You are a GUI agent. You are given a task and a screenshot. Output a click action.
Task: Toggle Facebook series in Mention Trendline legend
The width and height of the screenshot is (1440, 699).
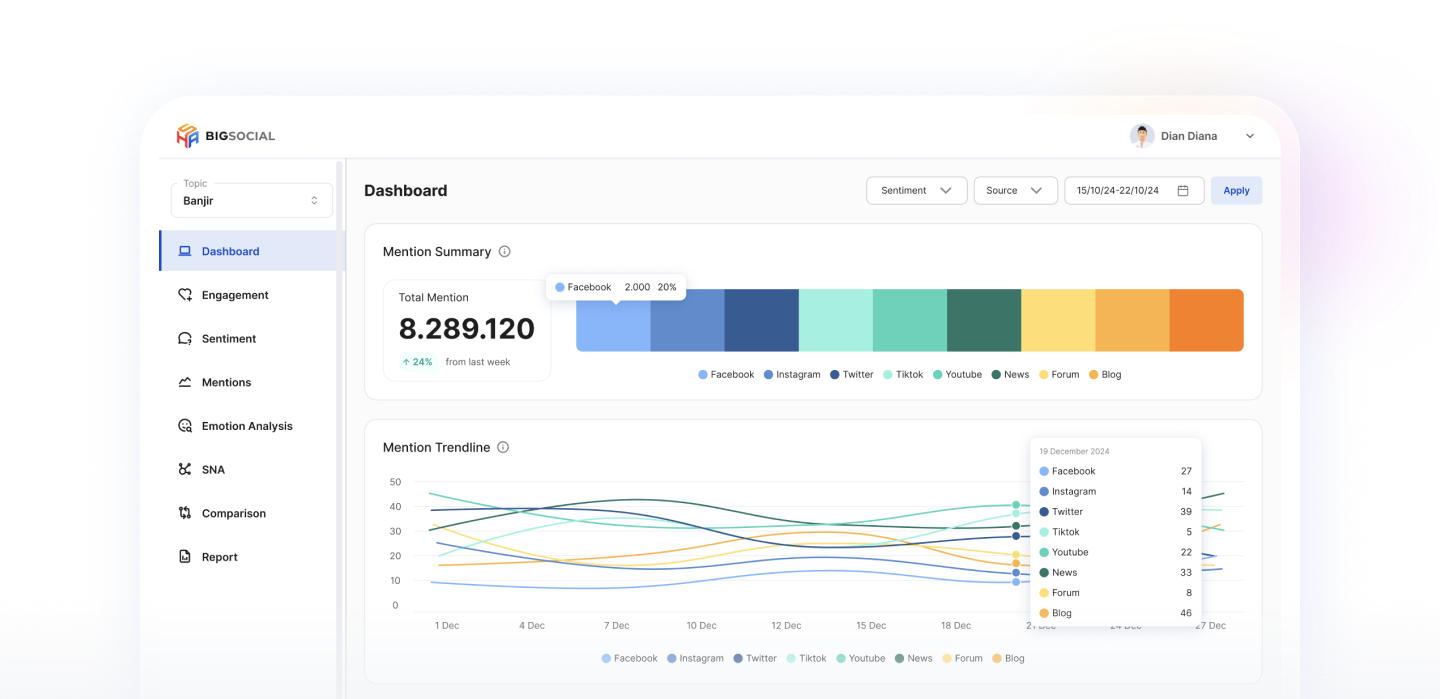pos(630,659)
